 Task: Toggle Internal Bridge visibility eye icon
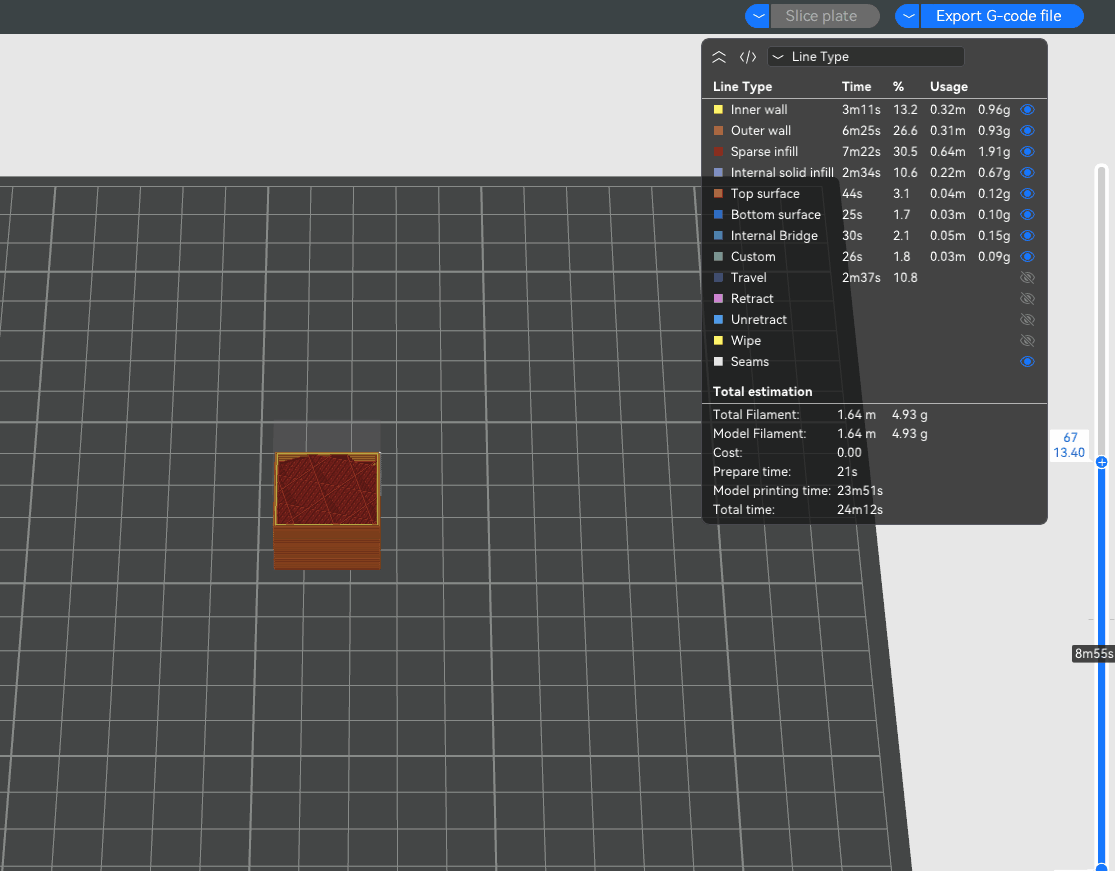[1027, 236]
